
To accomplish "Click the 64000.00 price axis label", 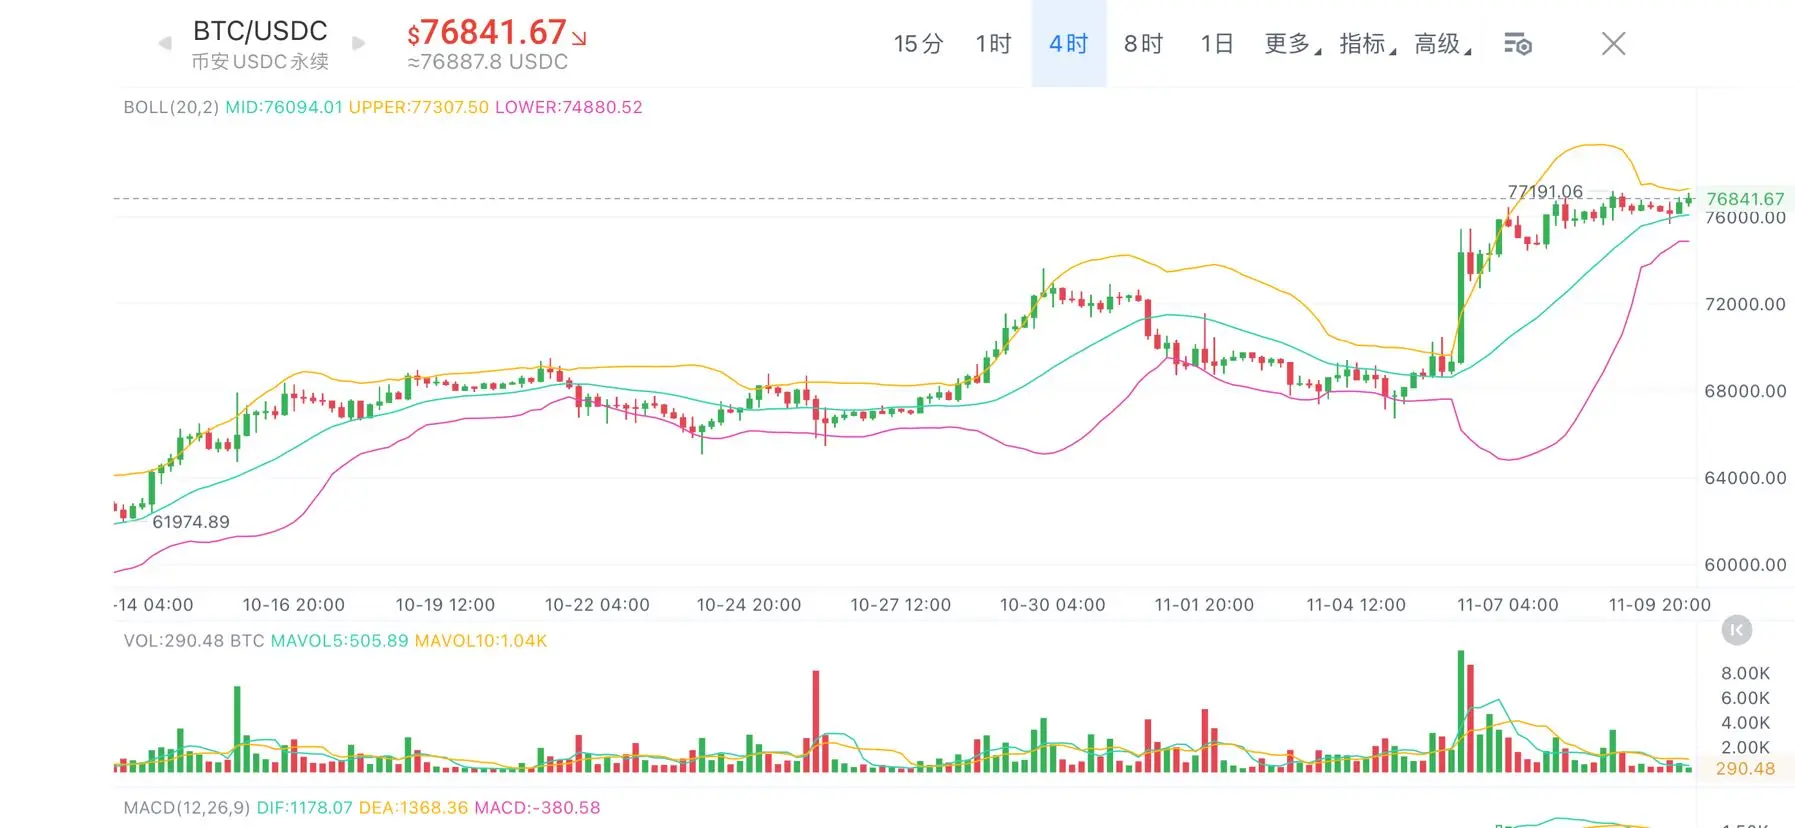I will click(1745, 478).
